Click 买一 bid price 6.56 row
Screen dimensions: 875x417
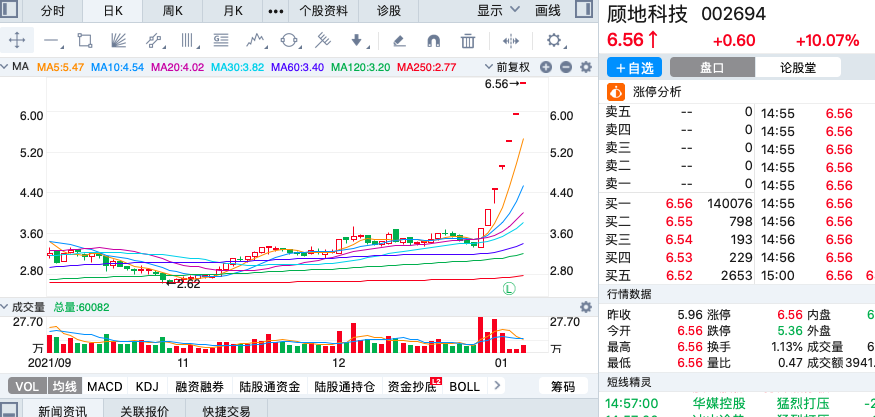click(679, 203)
